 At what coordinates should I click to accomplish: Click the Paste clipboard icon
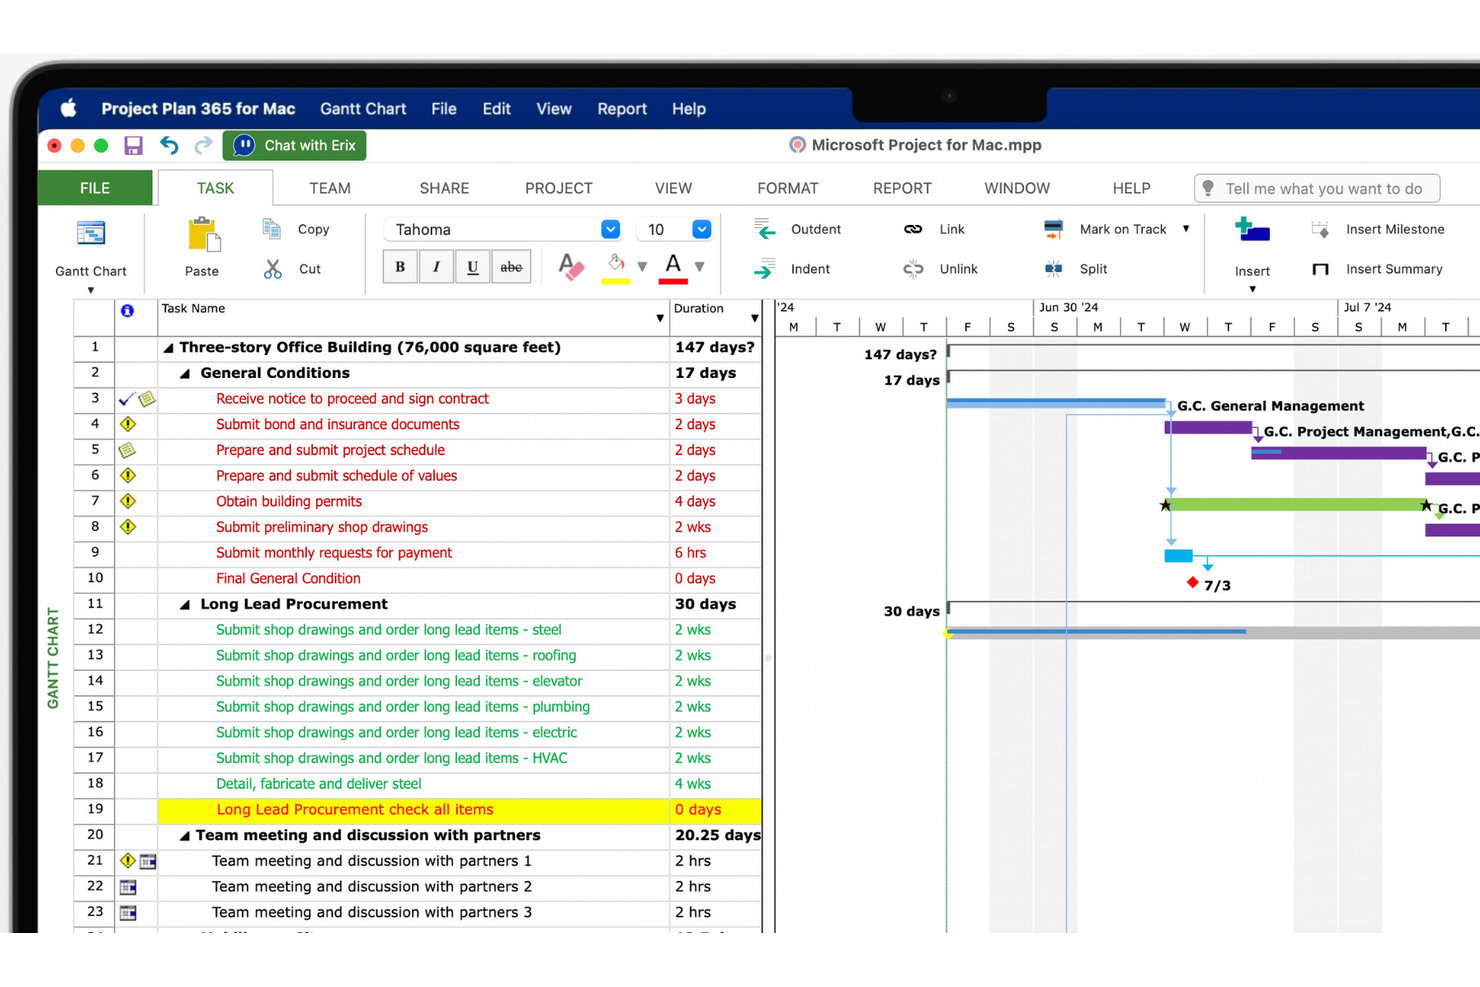(204, 235)
